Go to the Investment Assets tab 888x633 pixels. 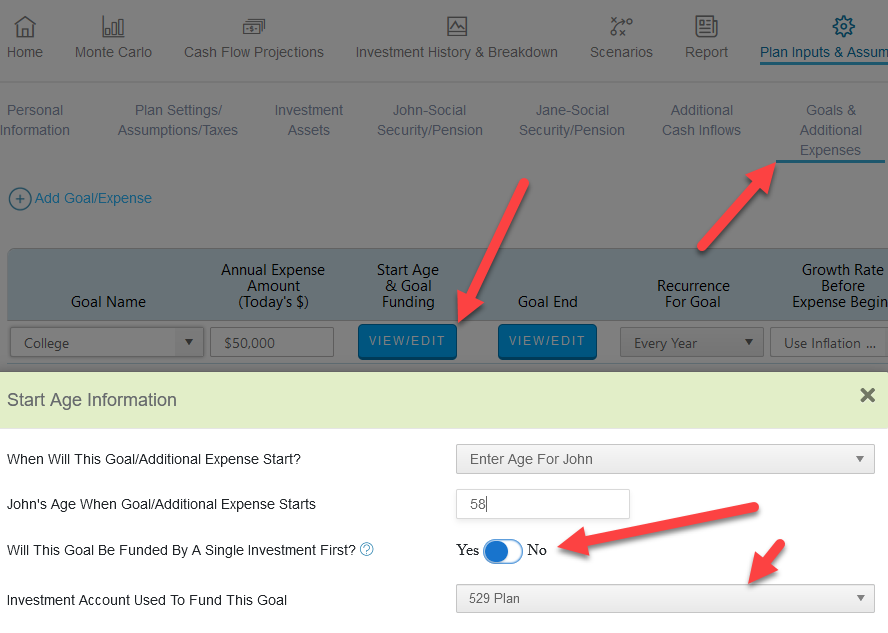pyautogui.click(x=309, y=120)
